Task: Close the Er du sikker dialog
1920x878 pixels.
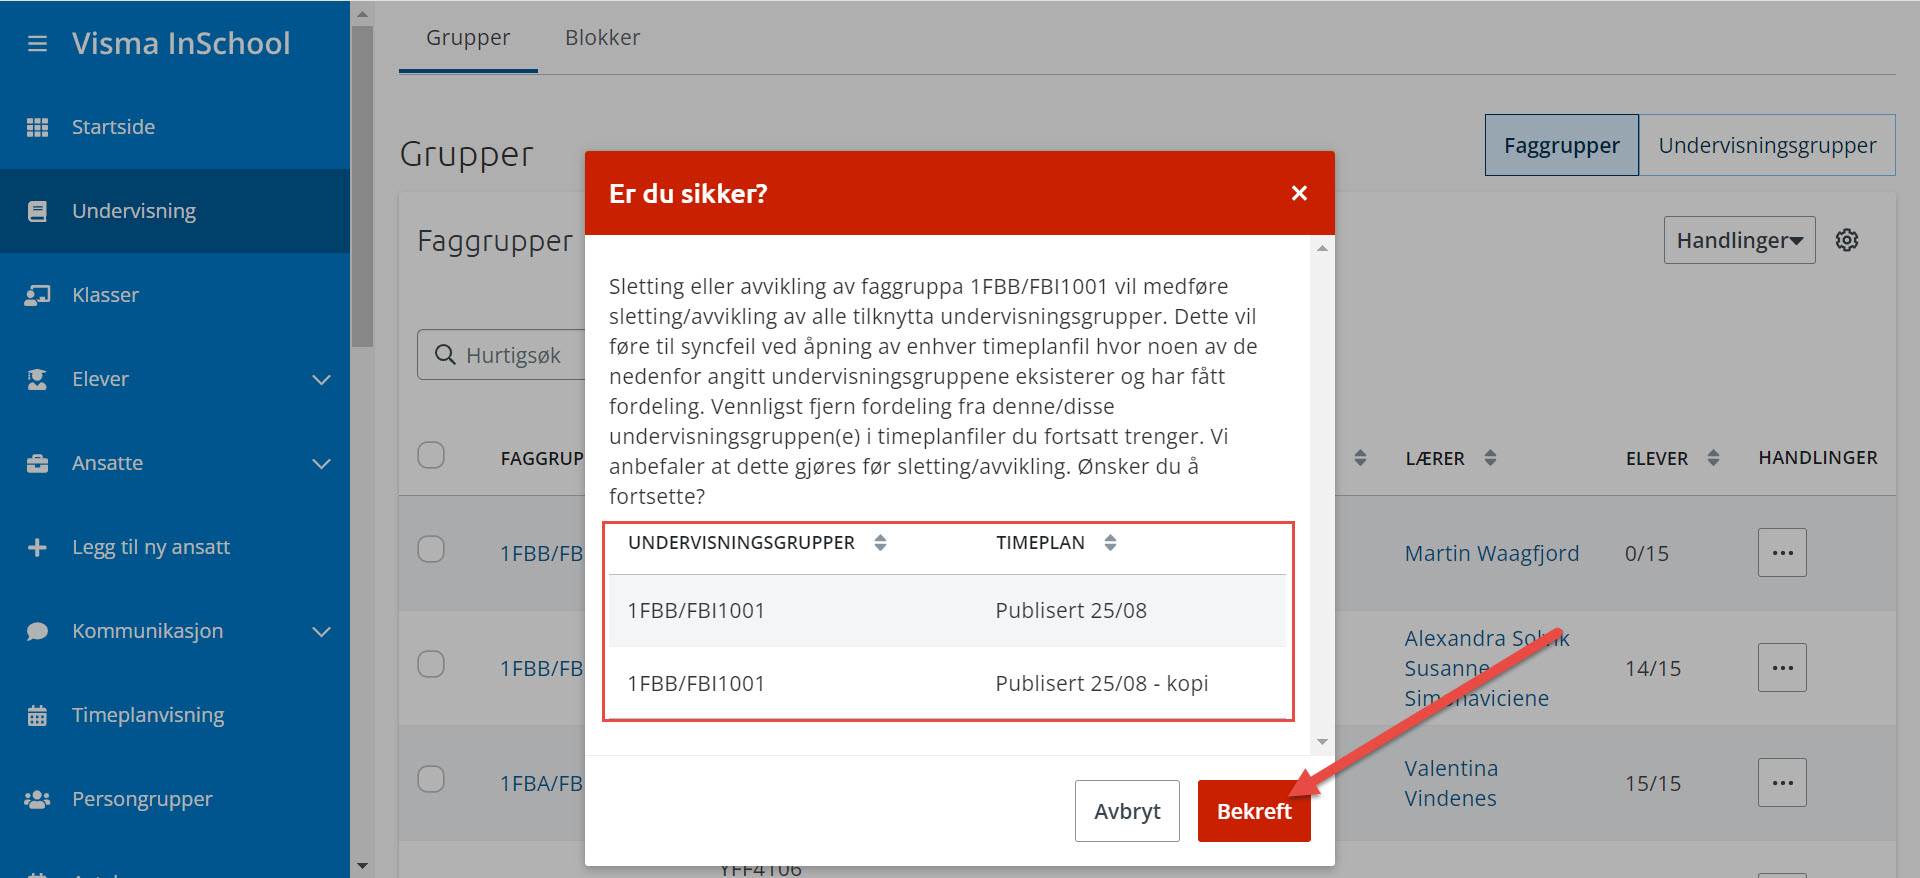Action: (x=1299, y=193)
